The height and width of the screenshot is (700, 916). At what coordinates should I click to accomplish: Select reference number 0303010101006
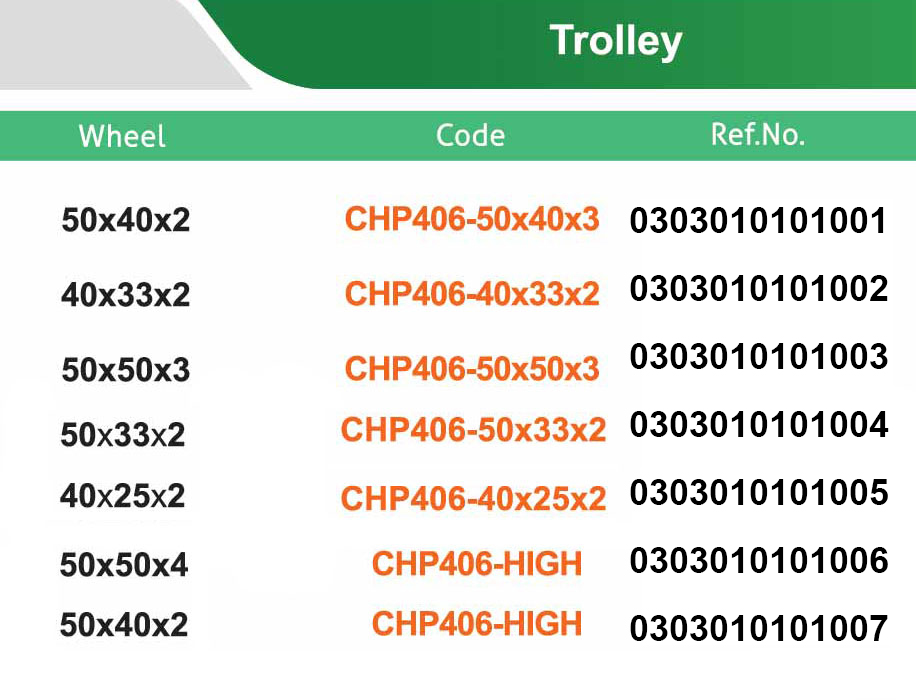coord(758,561)
